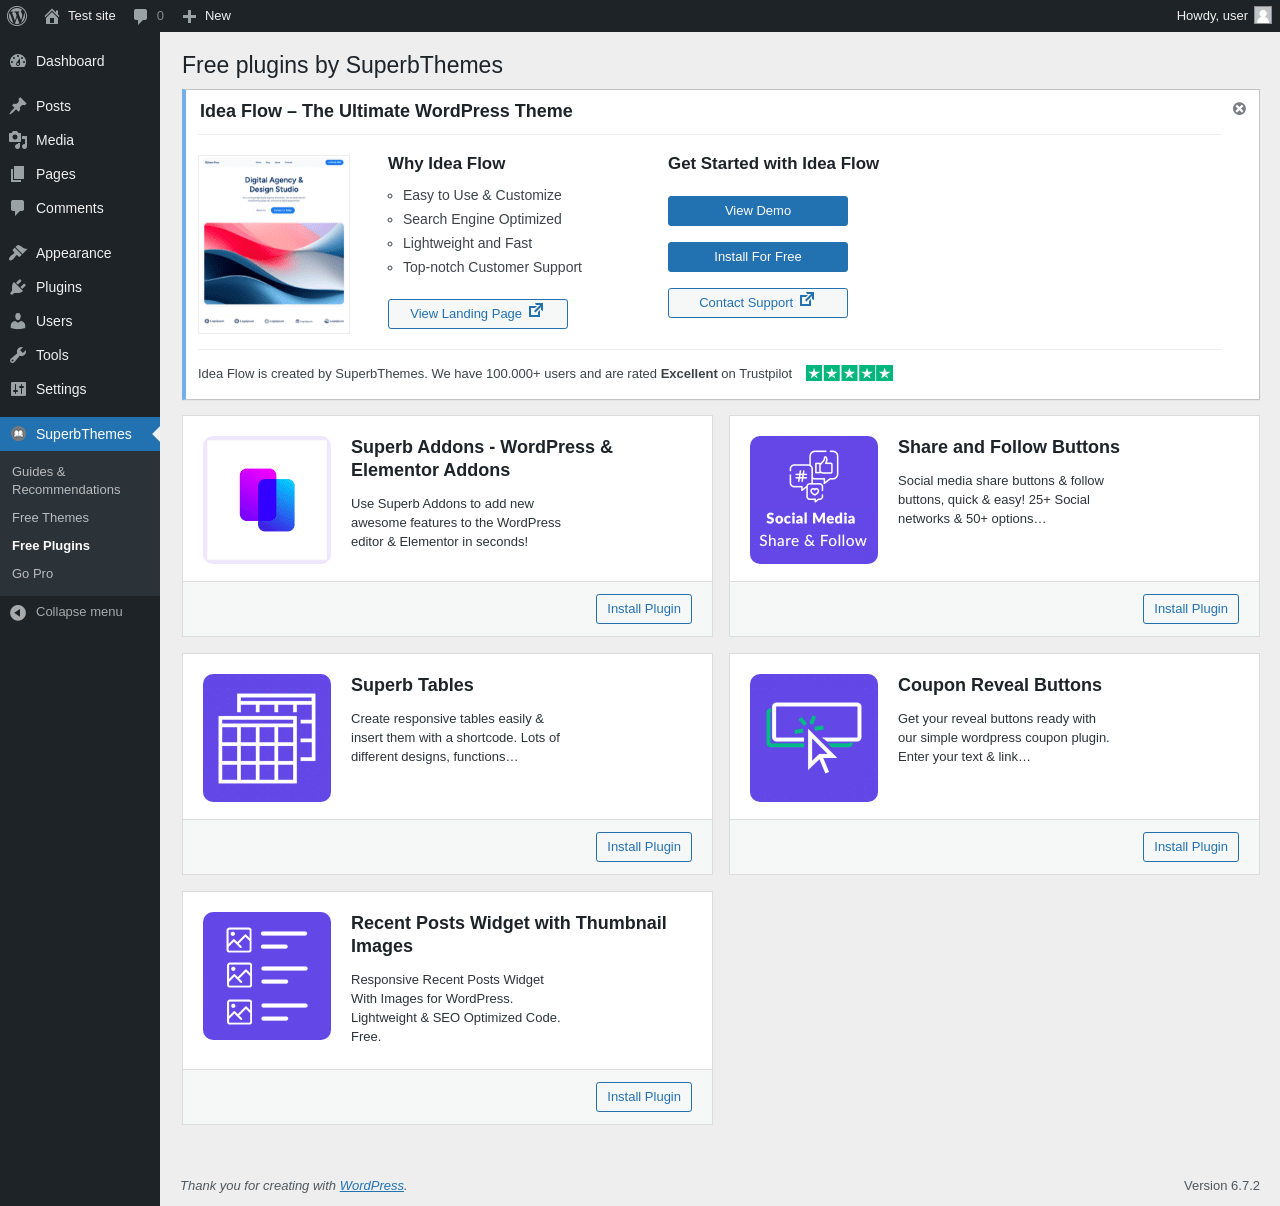Follow the WordPress footer link
Screen dimensions: 1280x1206
point(372,1186)
